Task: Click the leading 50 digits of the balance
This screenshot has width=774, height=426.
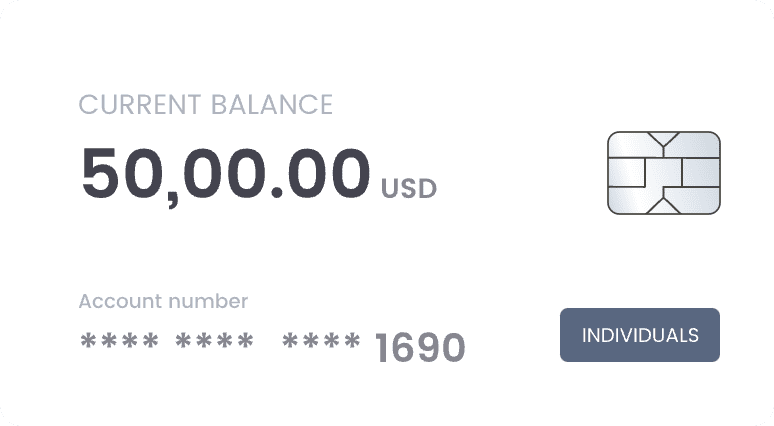Action: click(123, 173)
